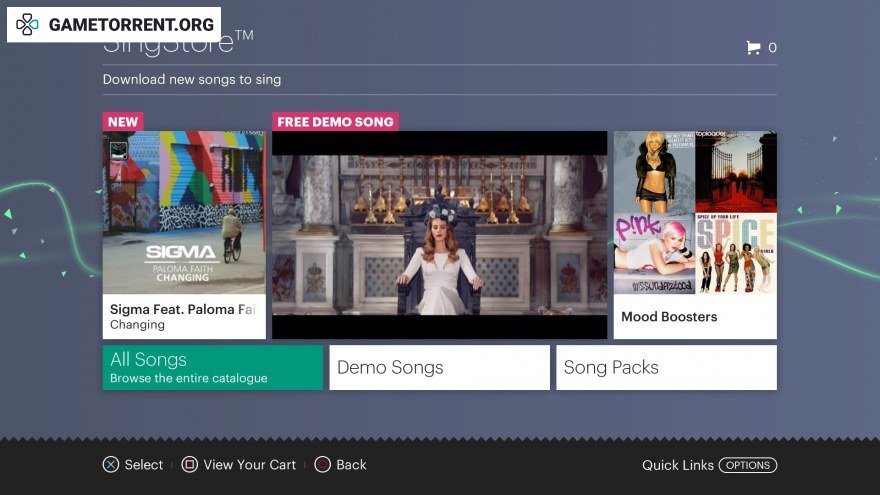
Task: Click the cross Select button icon
Action: click(111, 465)
